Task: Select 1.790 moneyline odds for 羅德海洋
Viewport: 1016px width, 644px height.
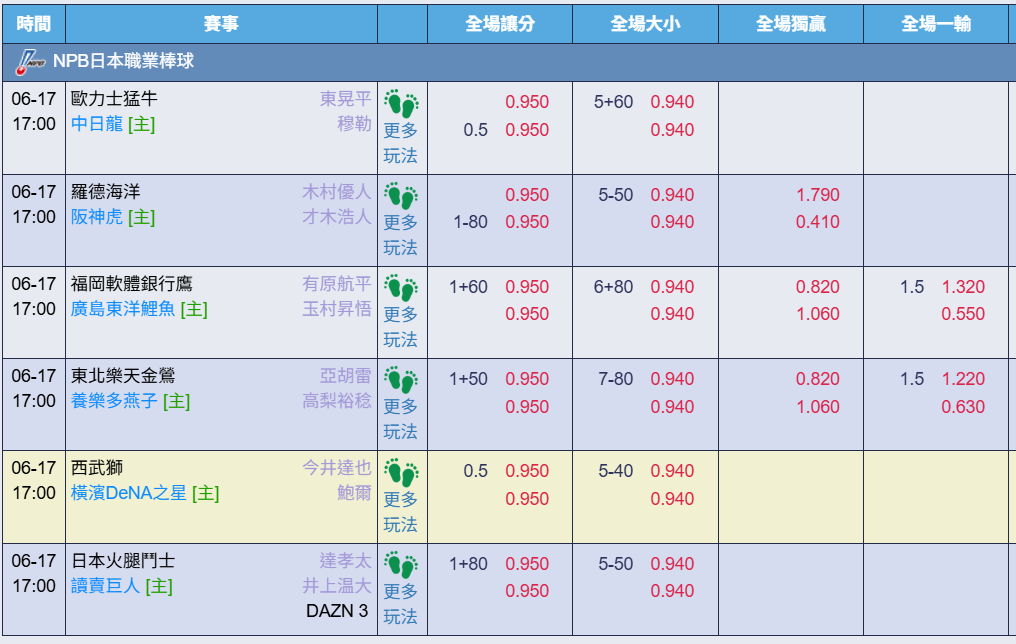Action: (818, 194)
